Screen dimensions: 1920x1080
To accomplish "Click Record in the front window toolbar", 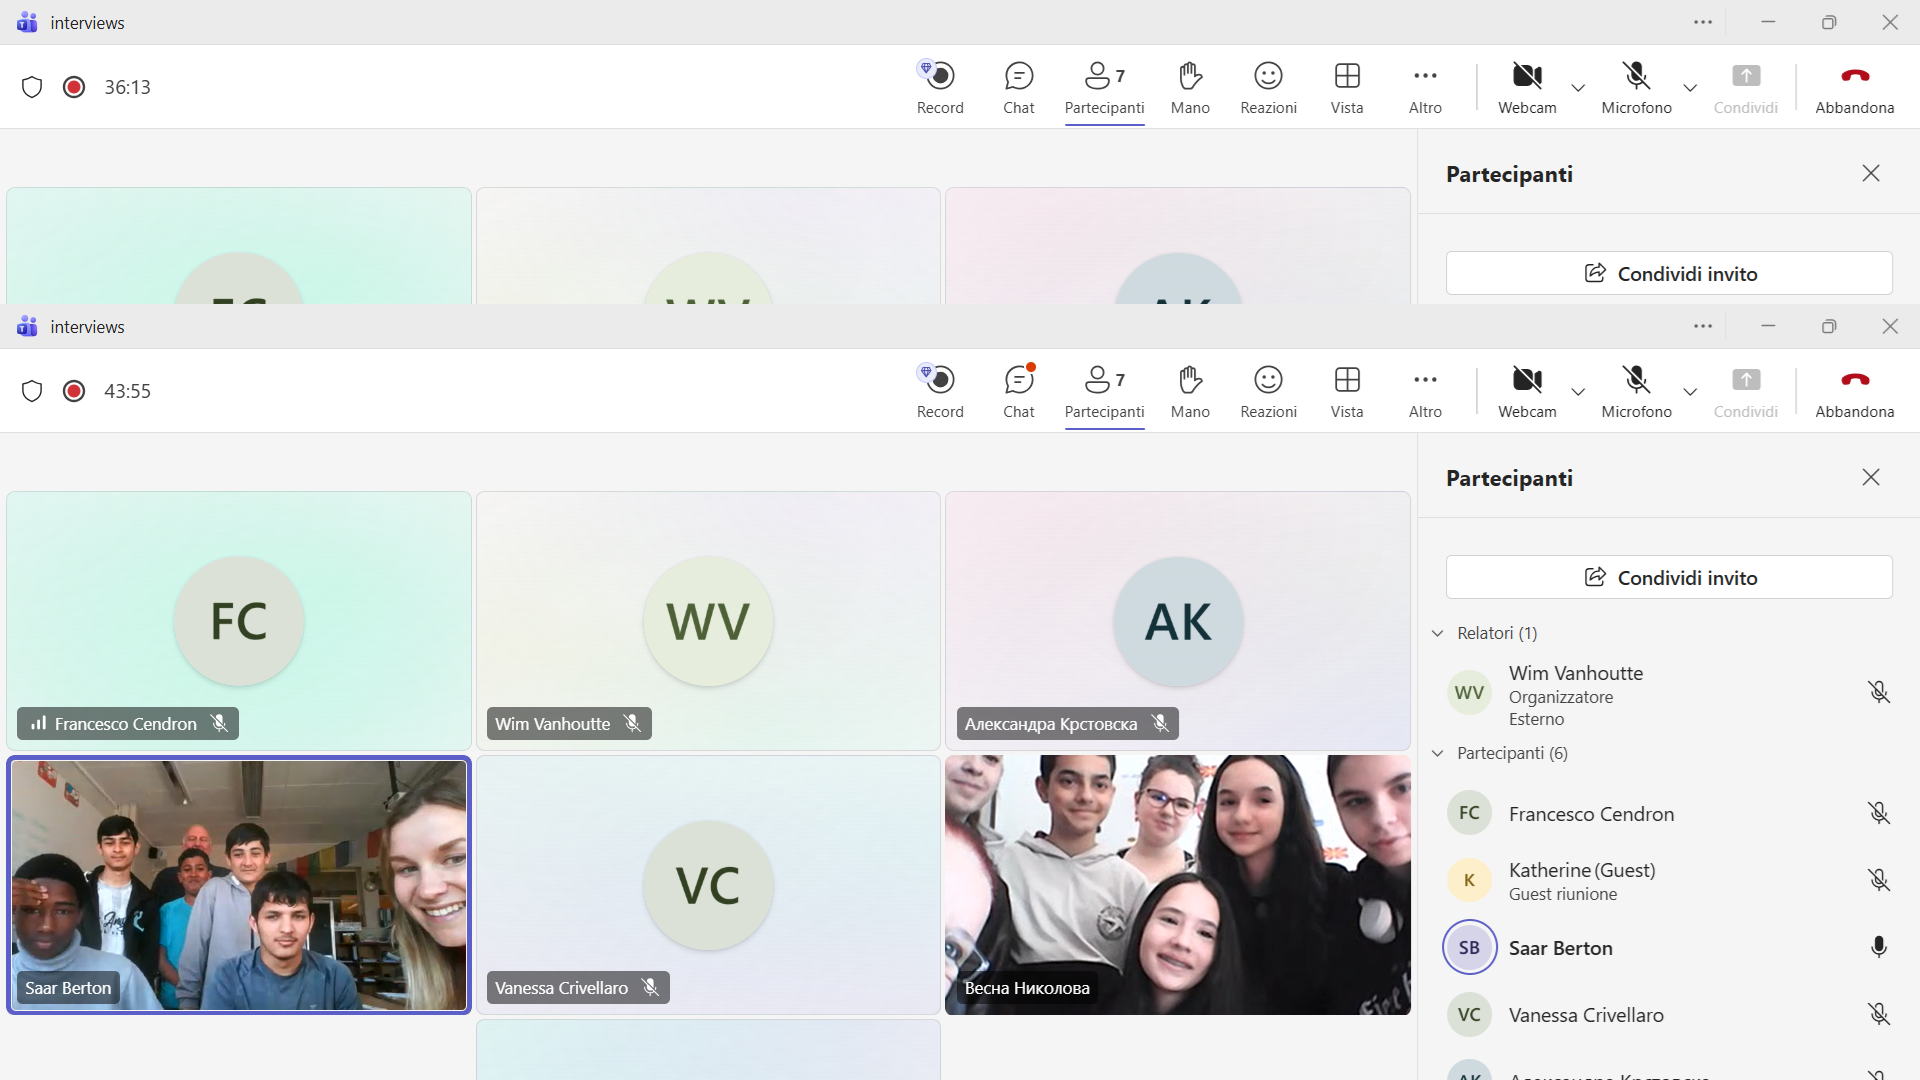I will tap(940, 392).
